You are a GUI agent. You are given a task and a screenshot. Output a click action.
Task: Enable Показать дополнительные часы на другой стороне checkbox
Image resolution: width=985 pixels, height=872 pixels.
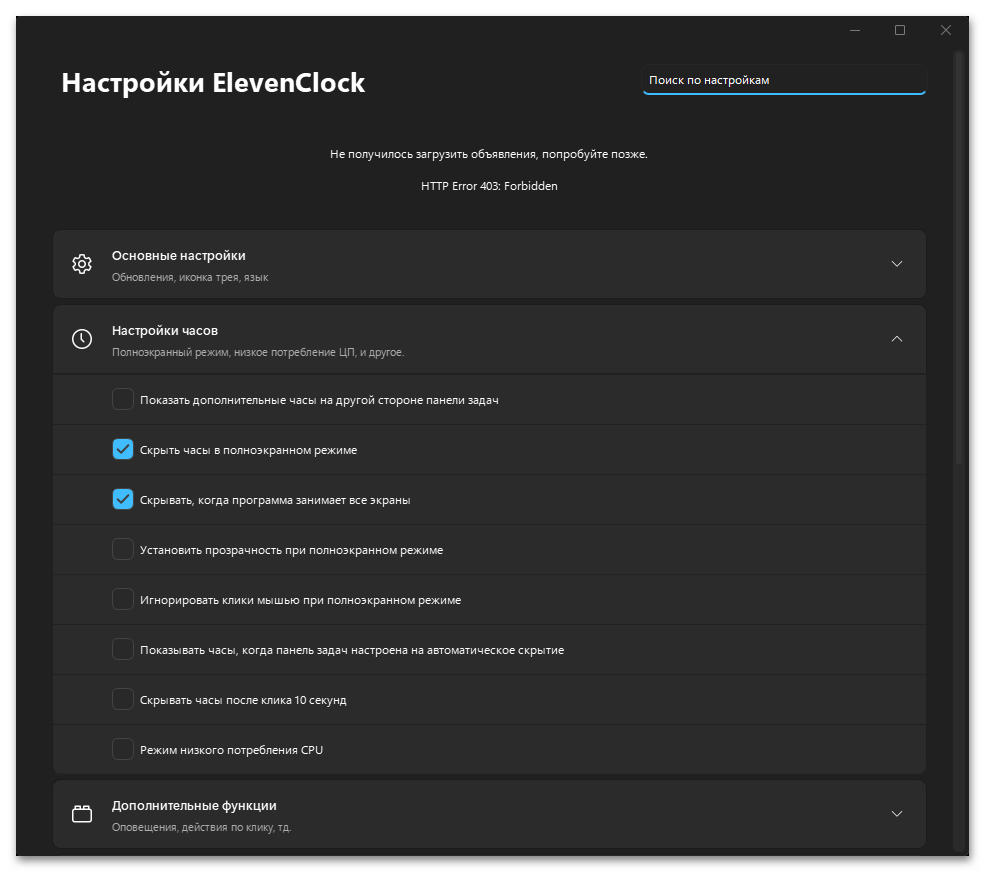pyautogui.click(x=122, y=399)
